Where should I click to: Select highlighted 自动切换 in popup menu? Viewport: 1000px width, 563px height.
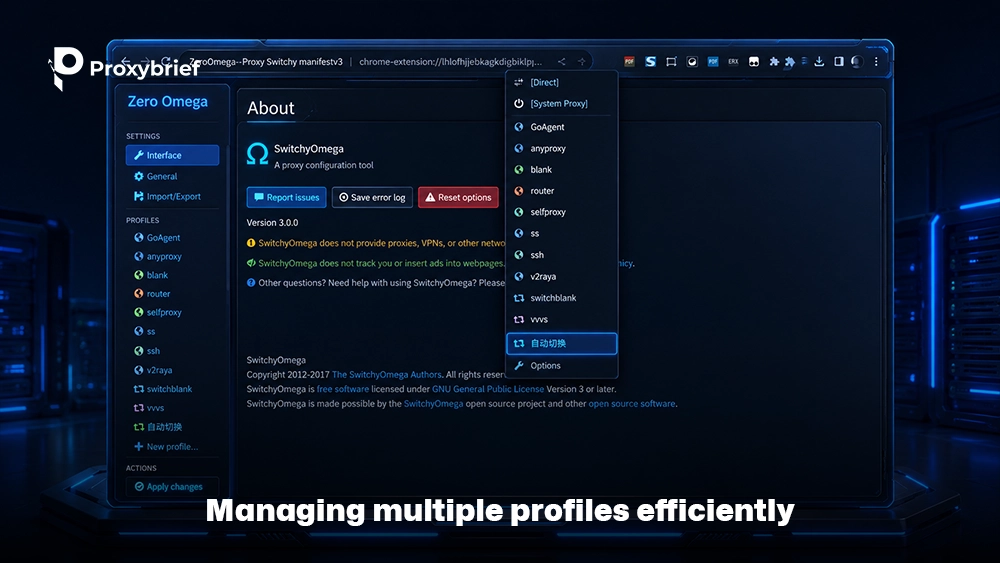[x=562, y=344]
